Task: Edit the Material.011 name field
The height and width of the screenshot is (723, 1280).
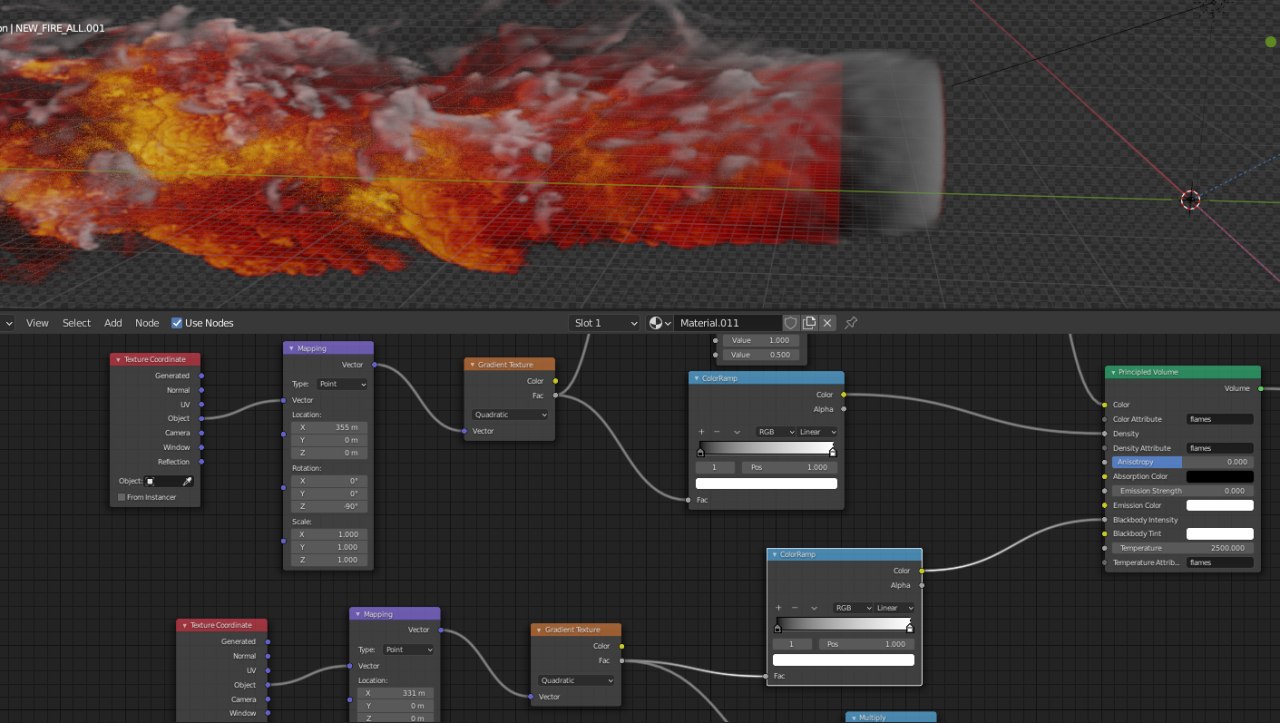Action: [727, 323]
